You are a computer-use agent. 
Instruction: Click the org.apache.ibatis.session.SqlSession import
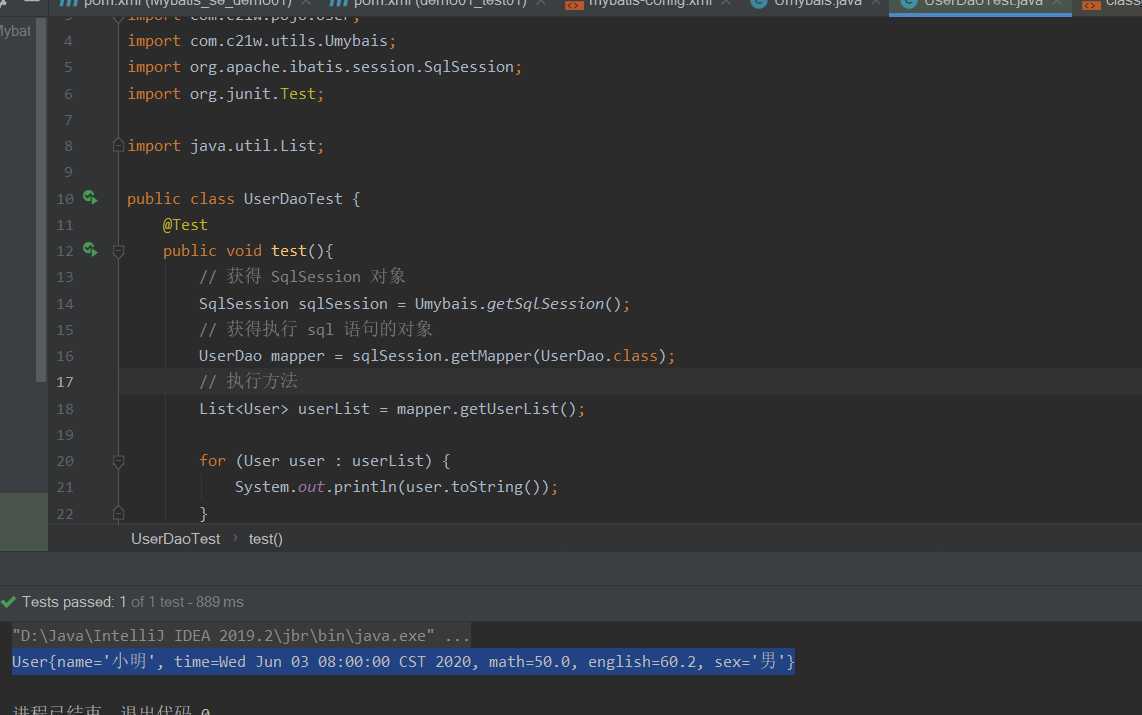pyautogui.click(x=325, y=67)
